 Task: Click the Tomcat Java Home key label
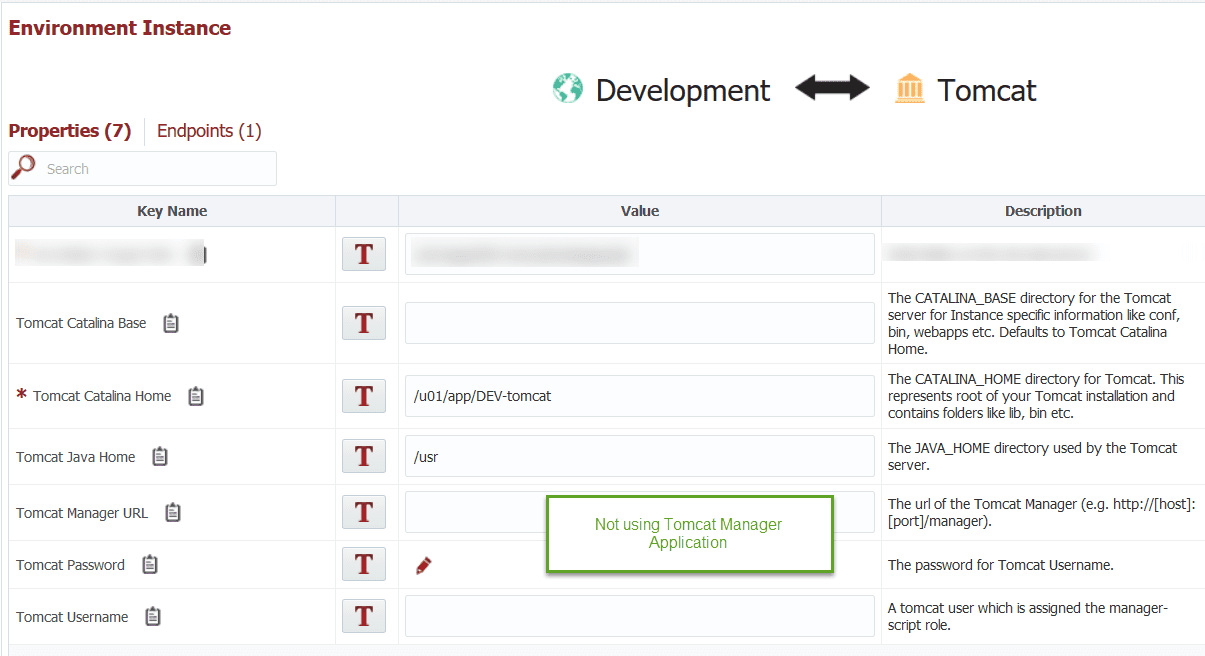click(x=76, y=457)
